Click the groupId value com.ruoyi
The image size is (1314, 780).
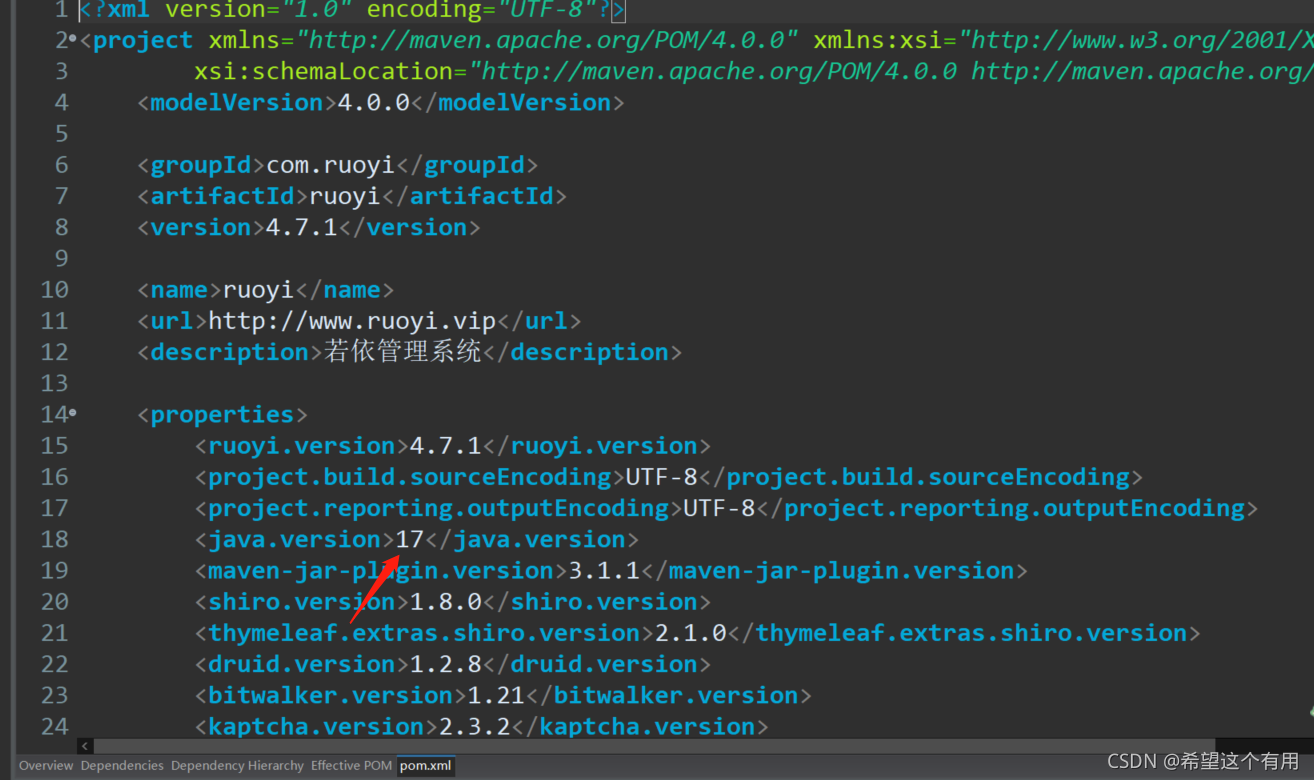pos(330,165)
